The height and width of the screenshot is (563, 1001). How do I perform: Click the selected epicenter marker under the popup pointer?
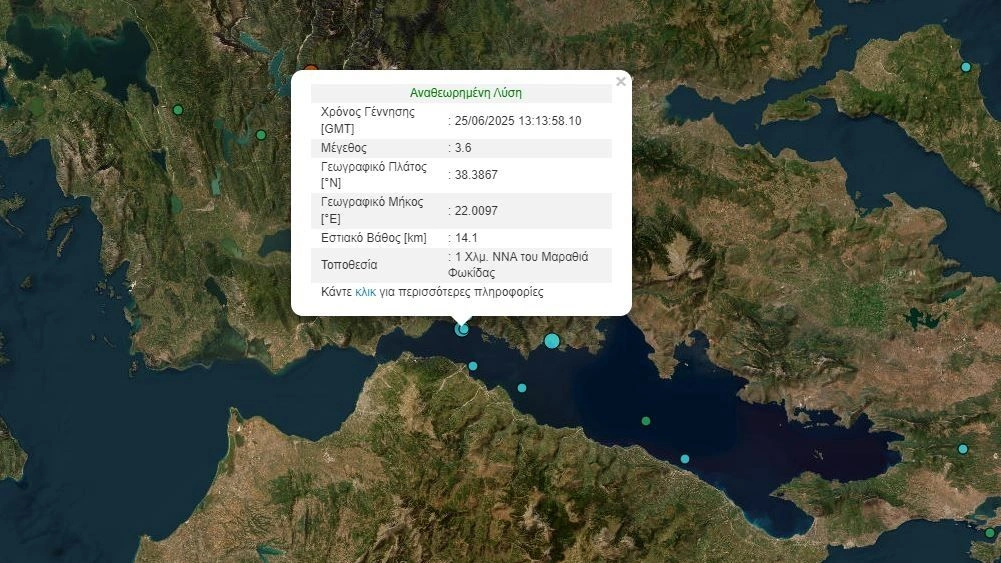[462, 328]
